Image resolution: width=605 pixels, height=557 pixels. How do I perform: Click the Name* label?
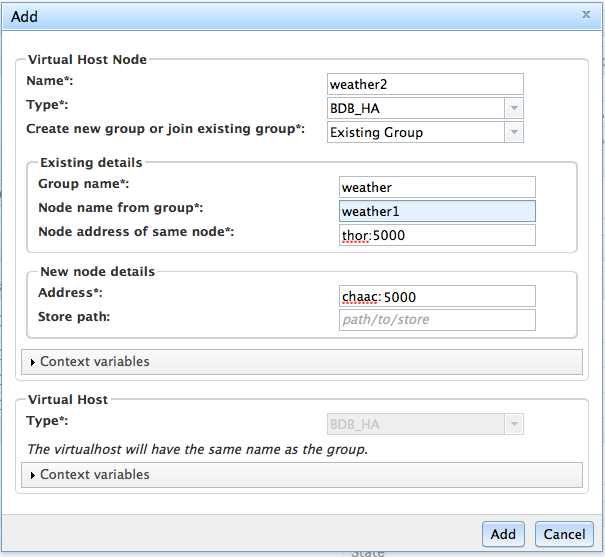coord(50,80)
